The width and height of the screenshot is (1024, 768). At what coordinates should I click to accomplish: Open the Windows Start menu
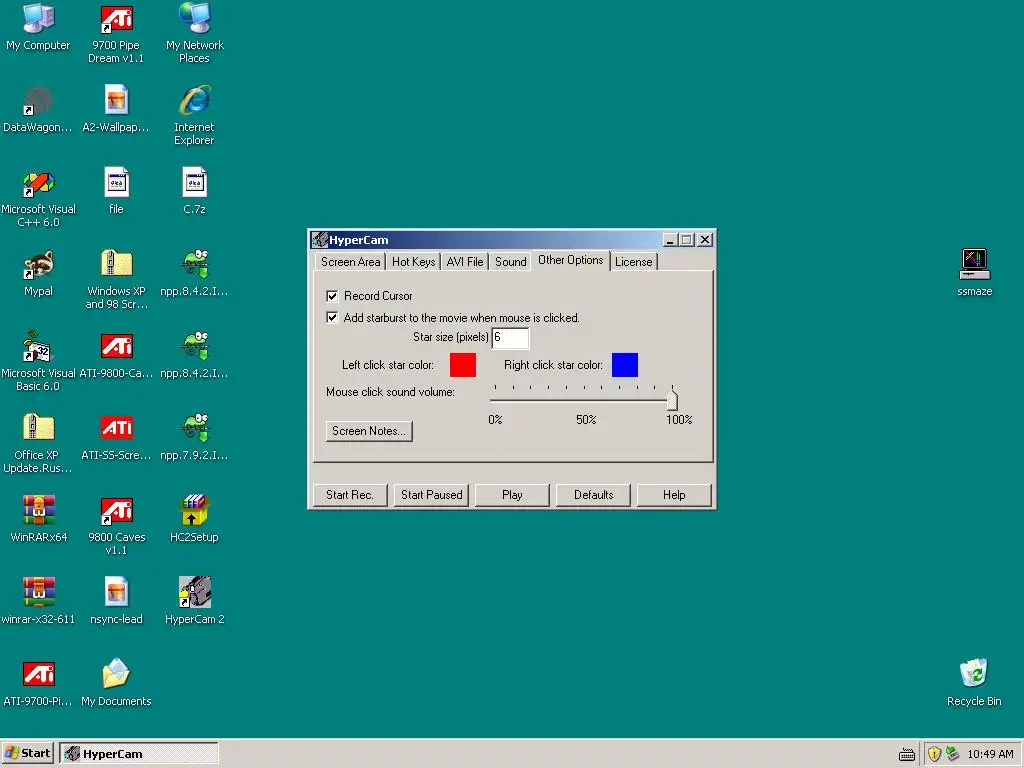click(x=28, y=754)
